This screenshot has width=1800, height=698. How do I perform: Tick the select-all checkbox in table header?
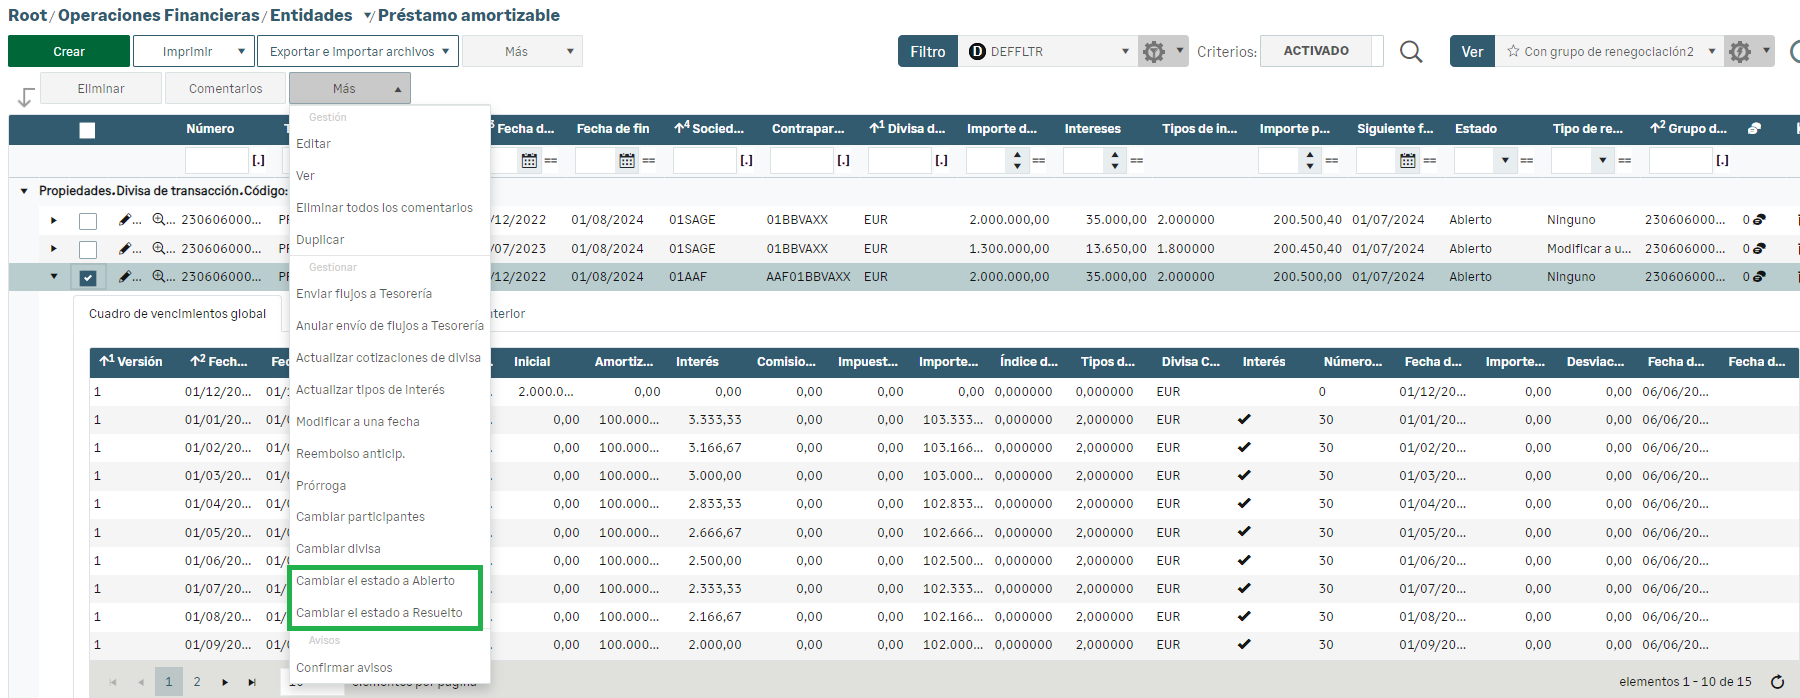pyautogui.click(x=87, y=130)
